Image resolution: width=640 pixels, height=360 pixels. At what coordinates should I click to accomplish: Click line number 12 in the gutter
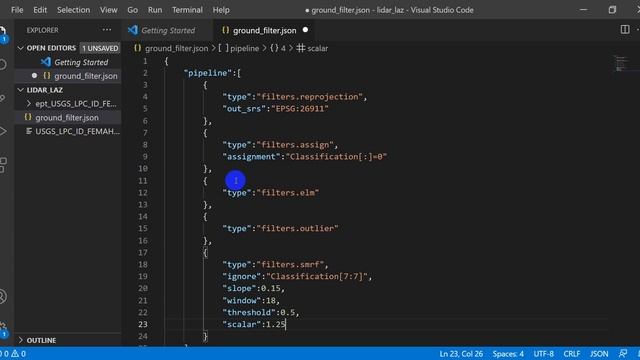(143, 193)
